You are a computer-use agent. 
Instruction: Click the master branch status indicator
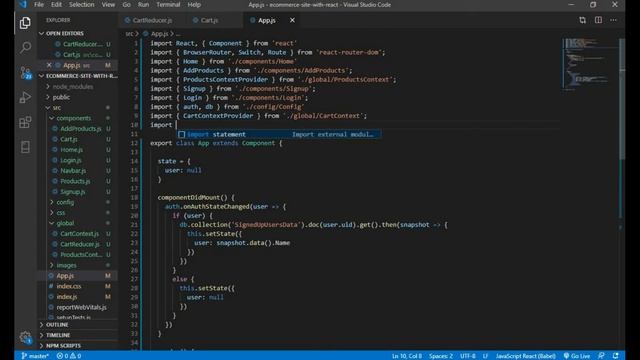(x=35, y=356)
